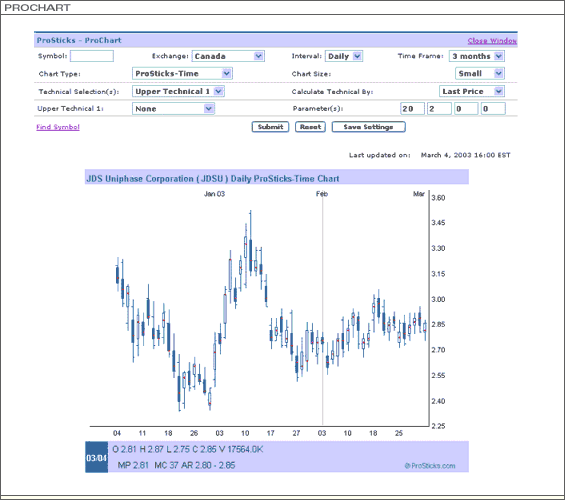Viewport: 565px width, 500px height.
Task: Open Technical Selection(s) dropdown Upper Technical 1
Action: point(178,91)
